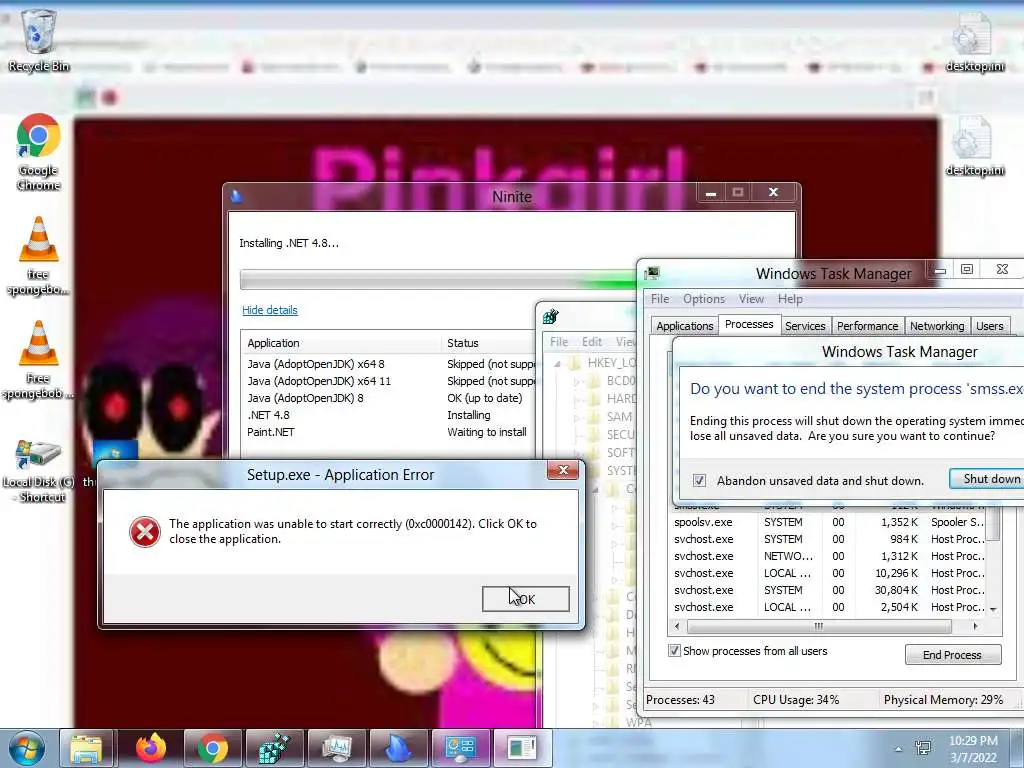Select svchost.exe row using 10,296 K

pyautogui.click(x=828, y=573)
